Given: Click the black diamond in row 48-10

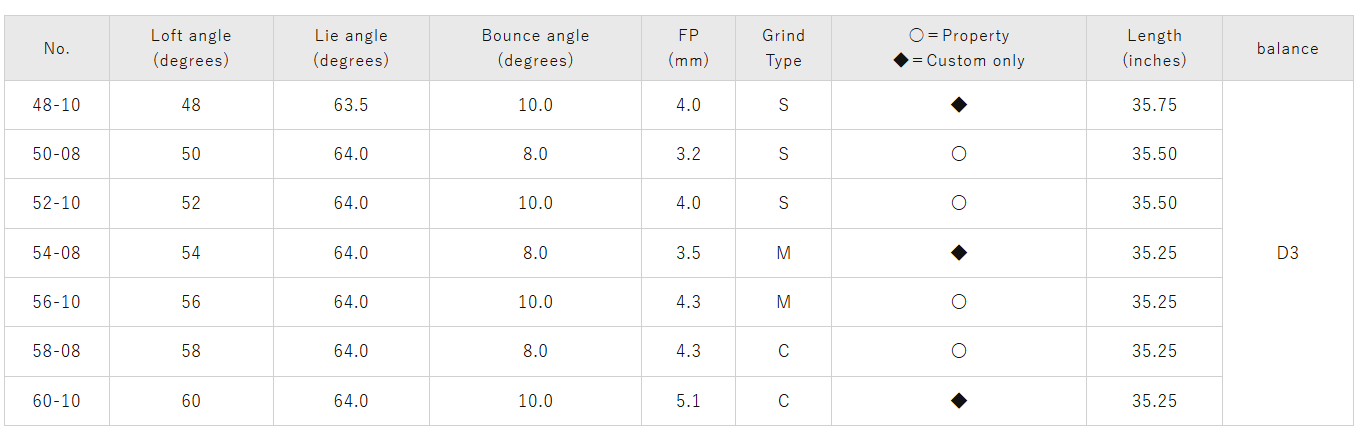Looking at the screenshot, I should [958, 105].
